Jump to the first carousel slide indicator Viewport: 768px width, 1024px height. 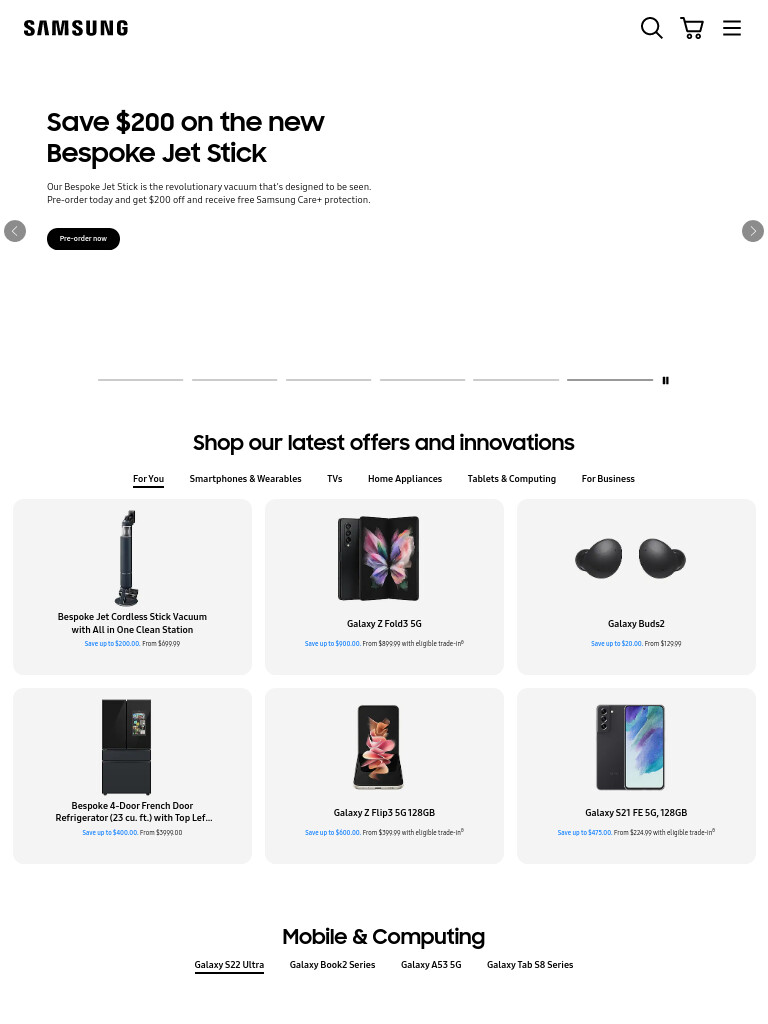pyautogui.click(x=140, y=380)
